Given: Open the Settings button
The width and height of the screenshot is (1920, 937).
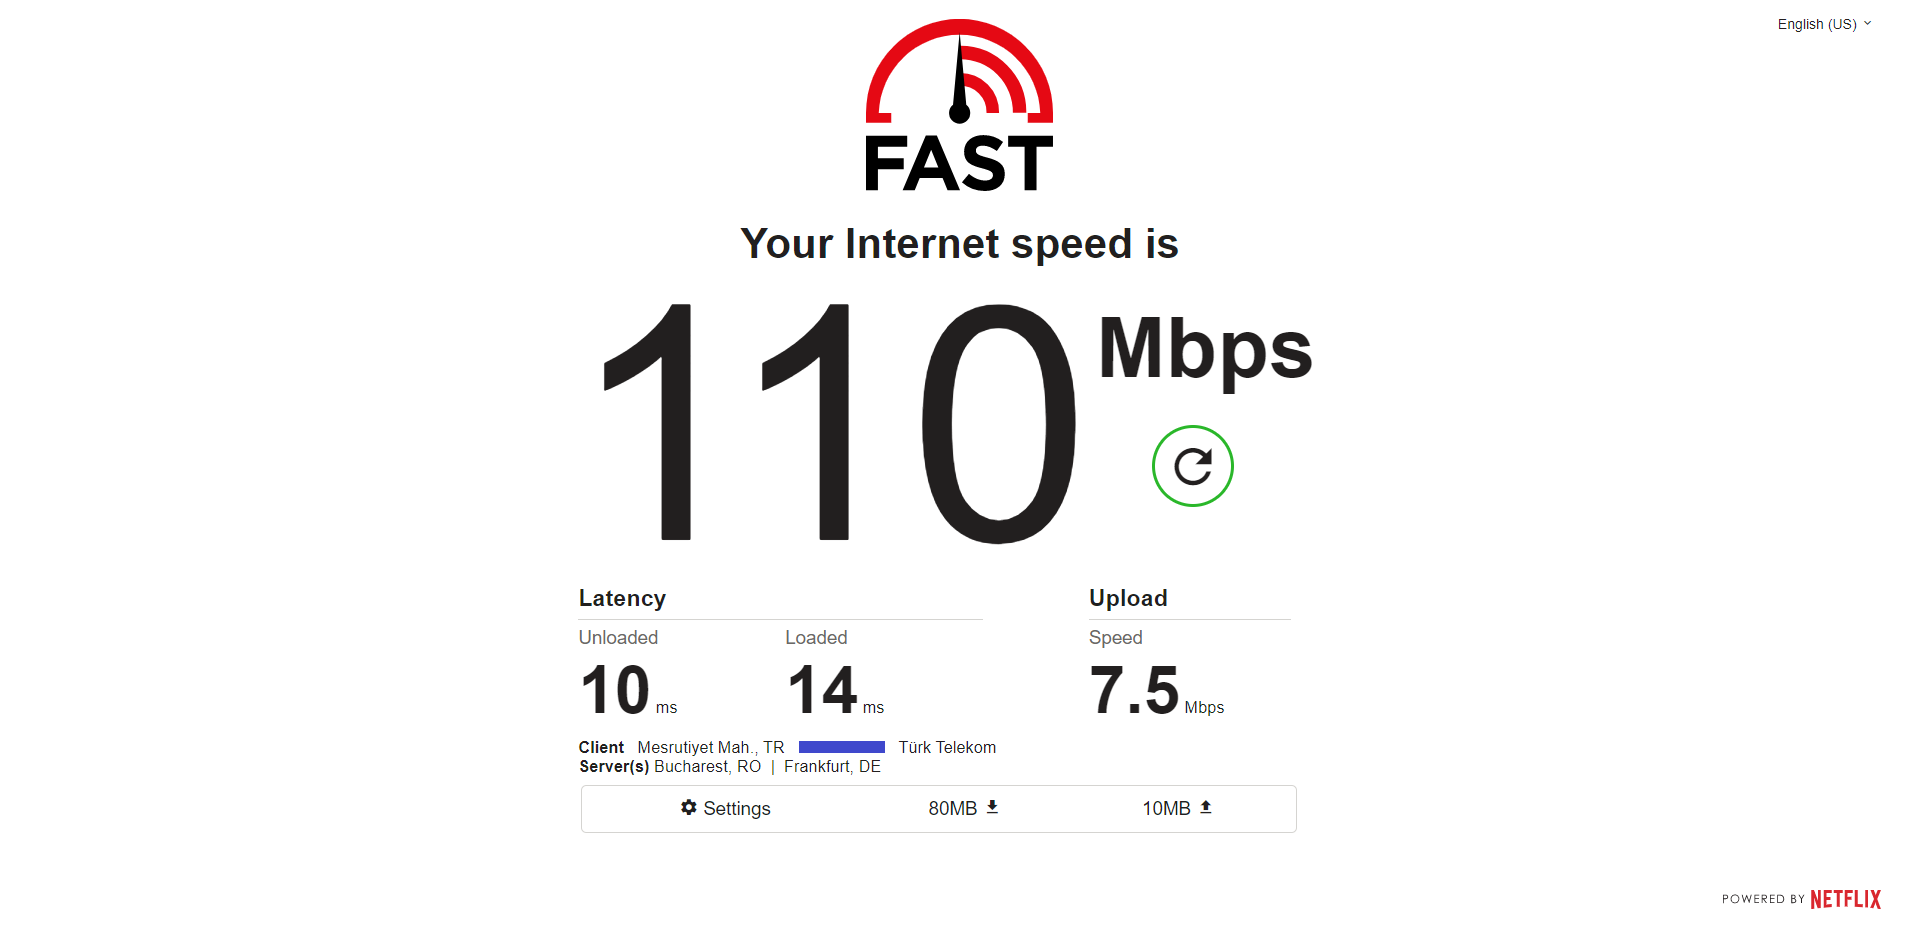Looking at the screenshot, I should point(726,808).
